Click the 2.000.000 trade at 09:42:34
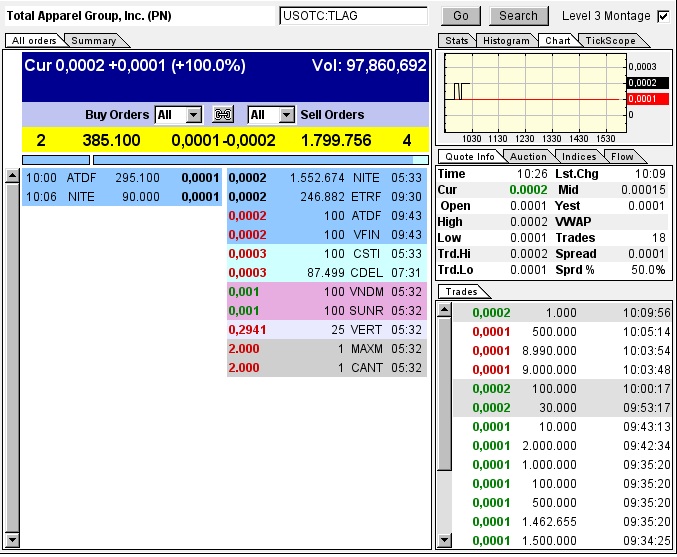 562,445
